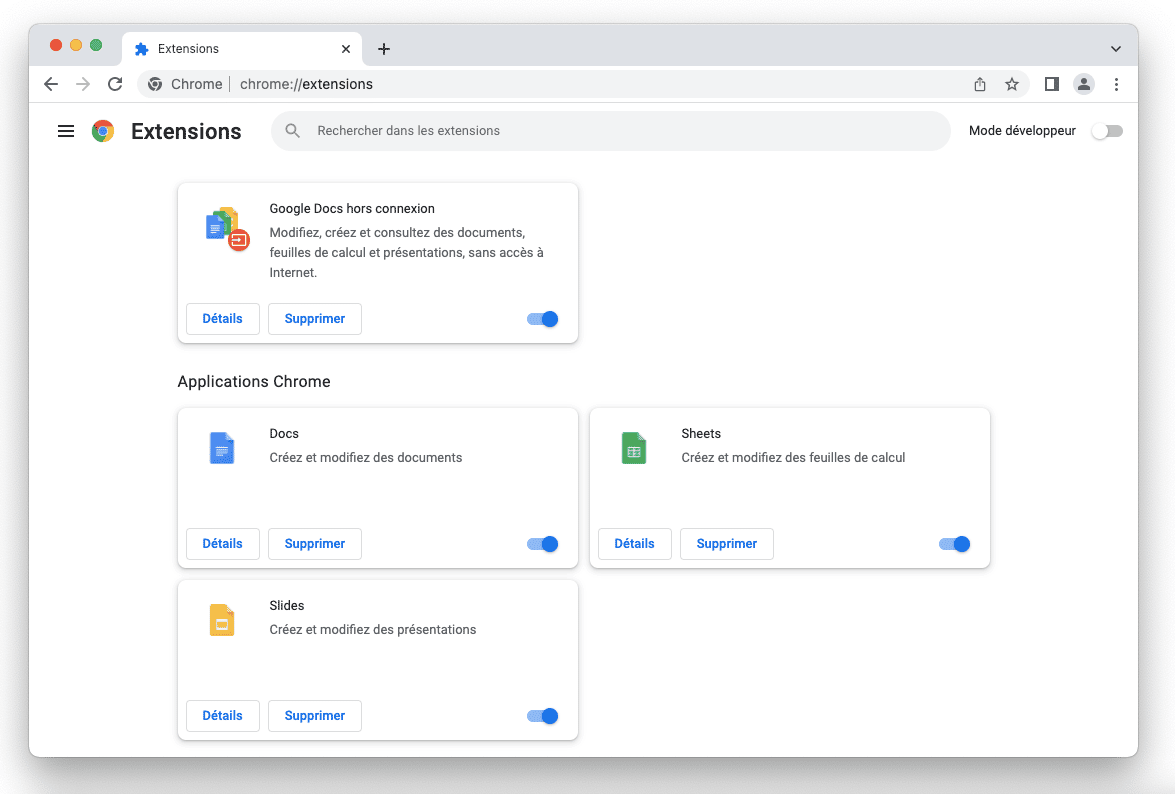Open the Chrome three-dot menu

pos(1116,84)
